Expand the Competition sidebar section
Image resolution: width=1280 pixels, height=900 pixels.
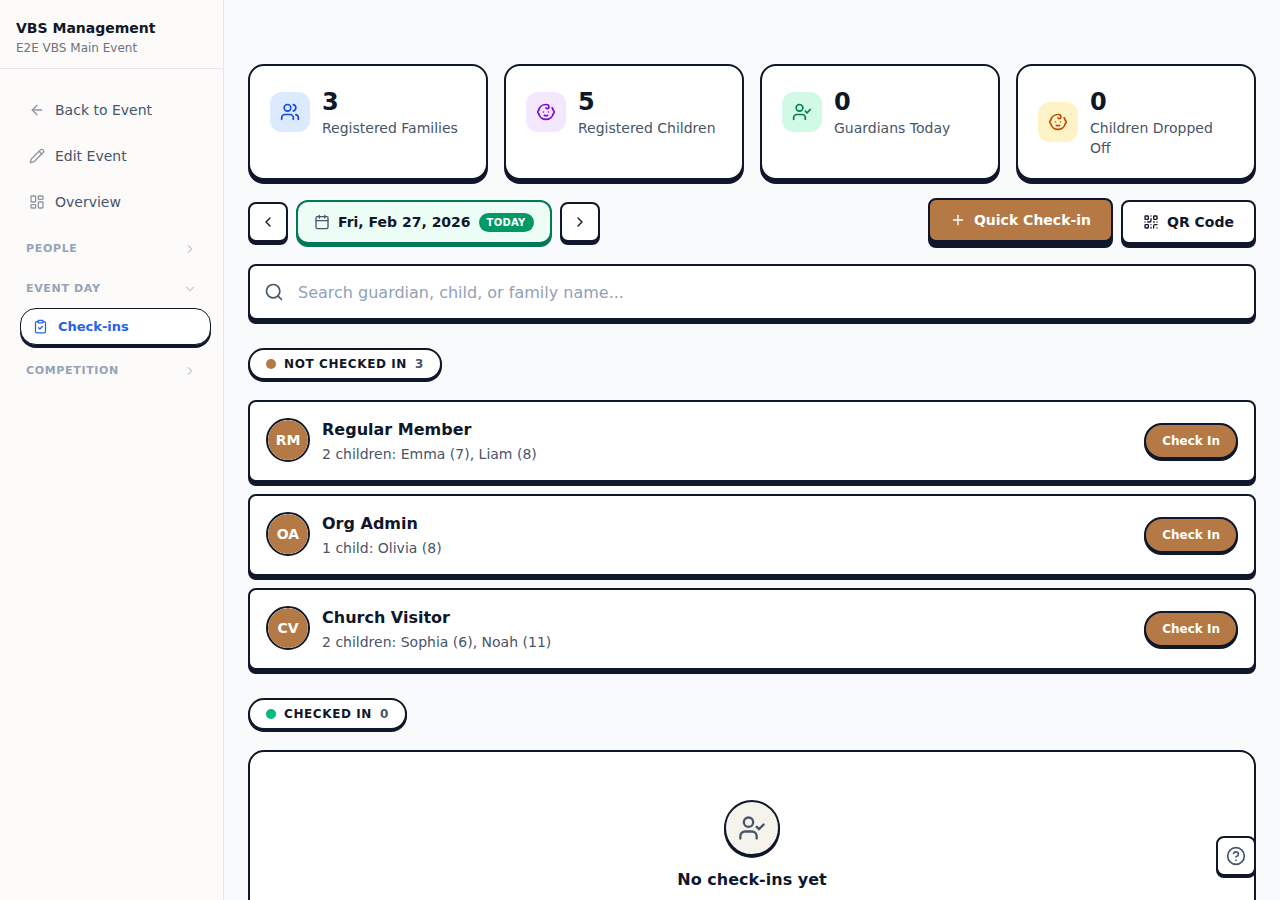point(111,370)
